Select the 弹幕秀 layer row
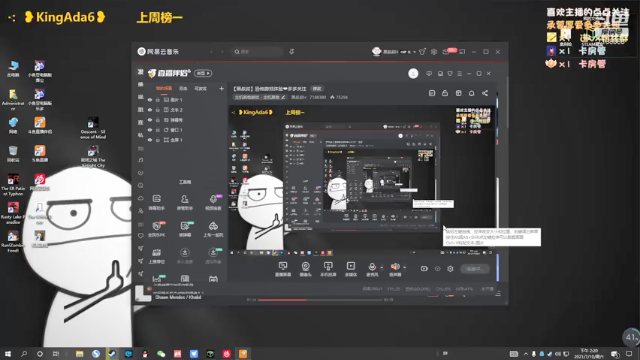This screenshot has height=360, width=640. [x=185, y=120]
